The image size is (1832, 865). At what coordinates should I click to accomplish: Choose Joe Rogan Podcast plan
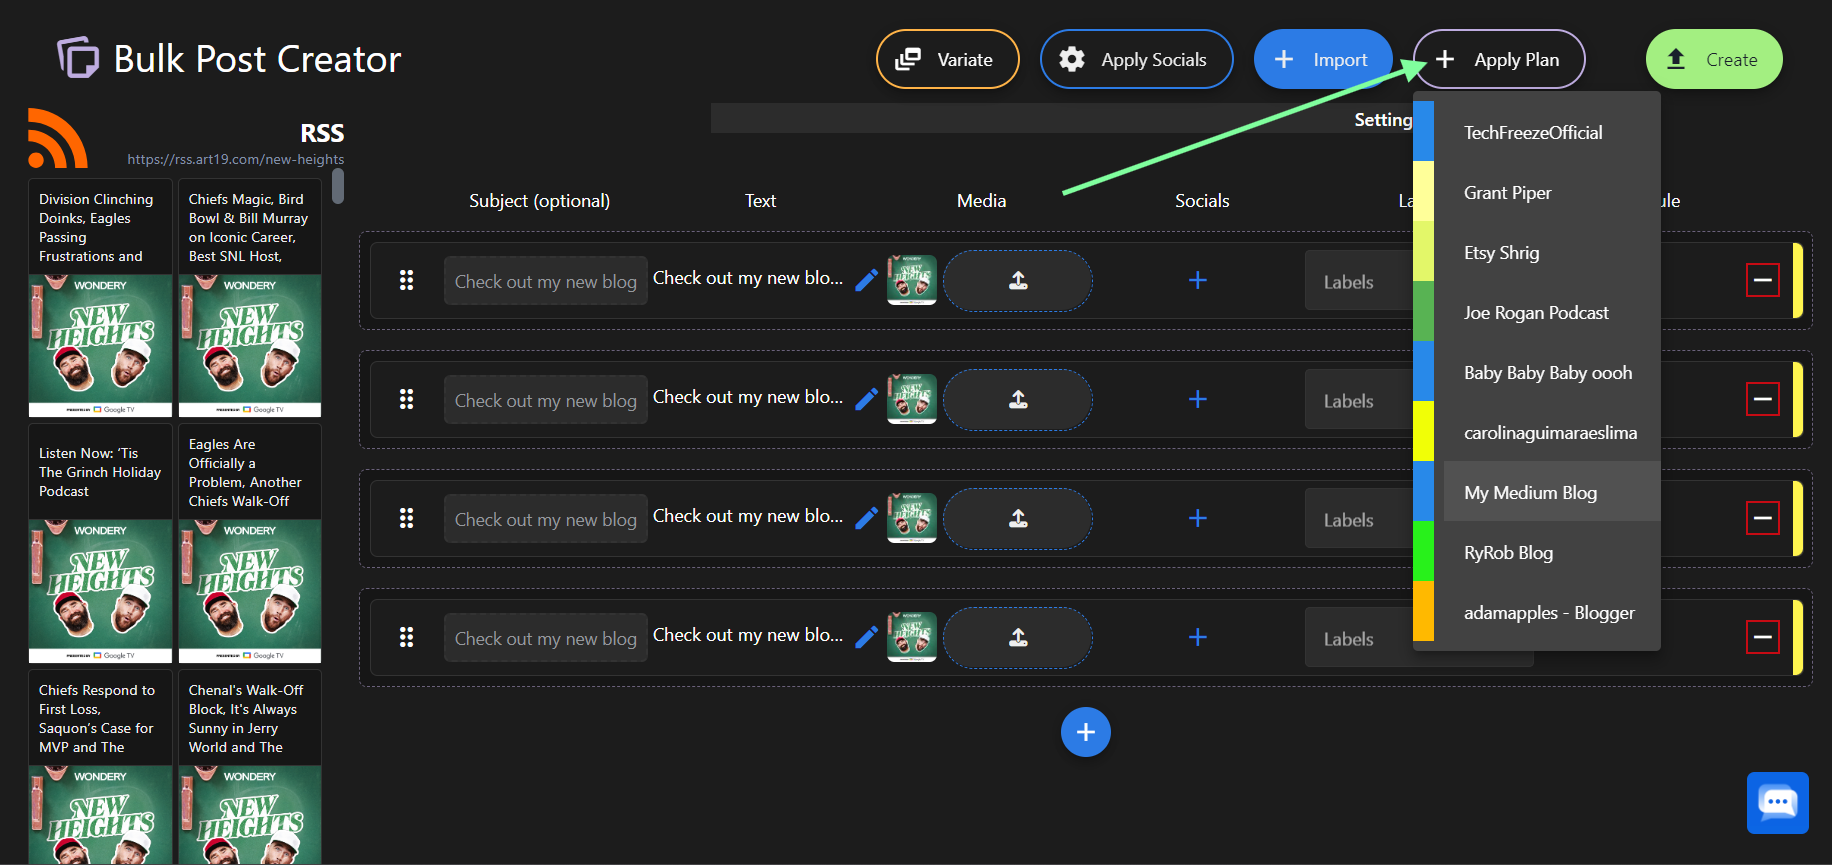pos(1537,312)
